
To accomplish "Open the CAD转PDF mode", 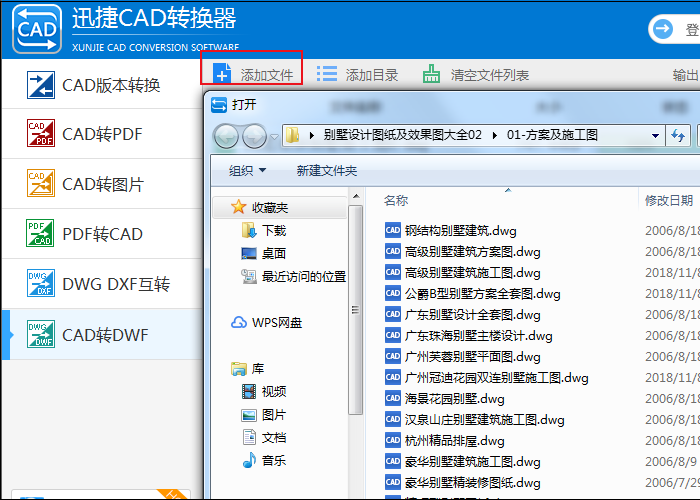I will (102, 133).
